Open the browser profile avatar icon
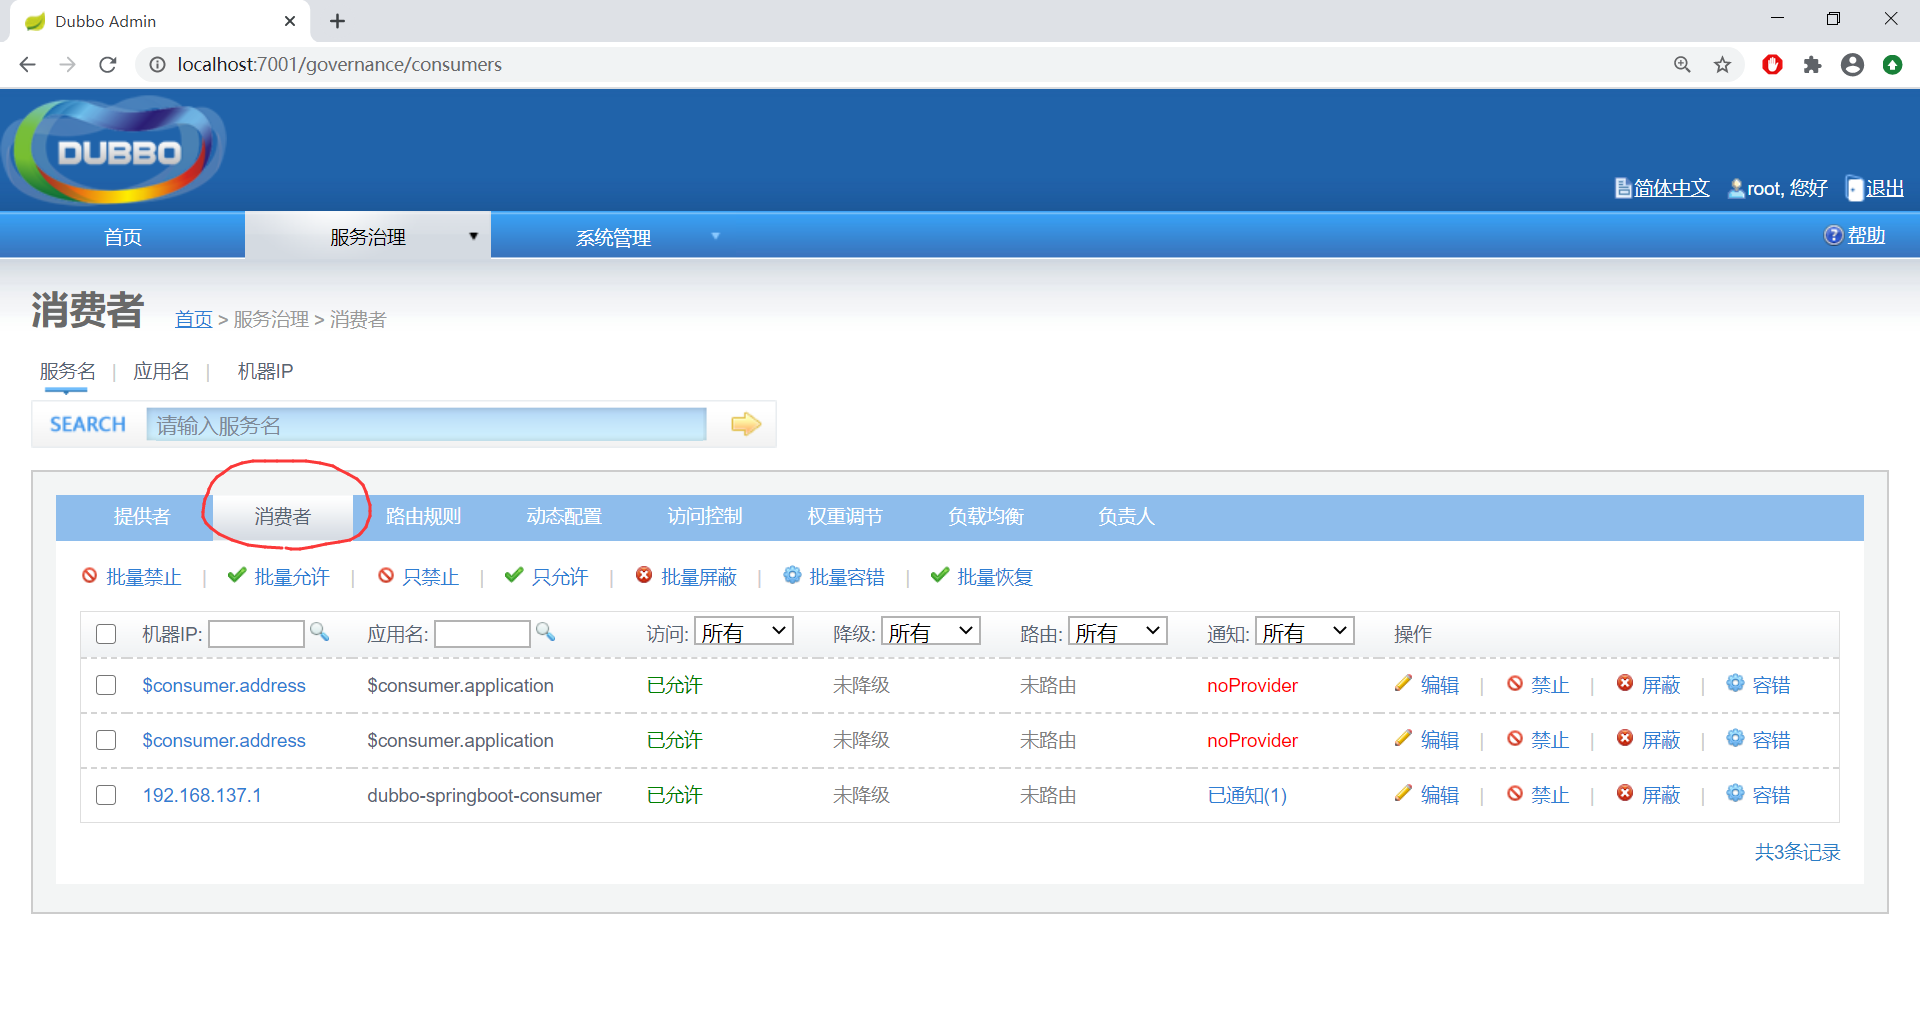1920x1030 pixels. click(1852, 65)
